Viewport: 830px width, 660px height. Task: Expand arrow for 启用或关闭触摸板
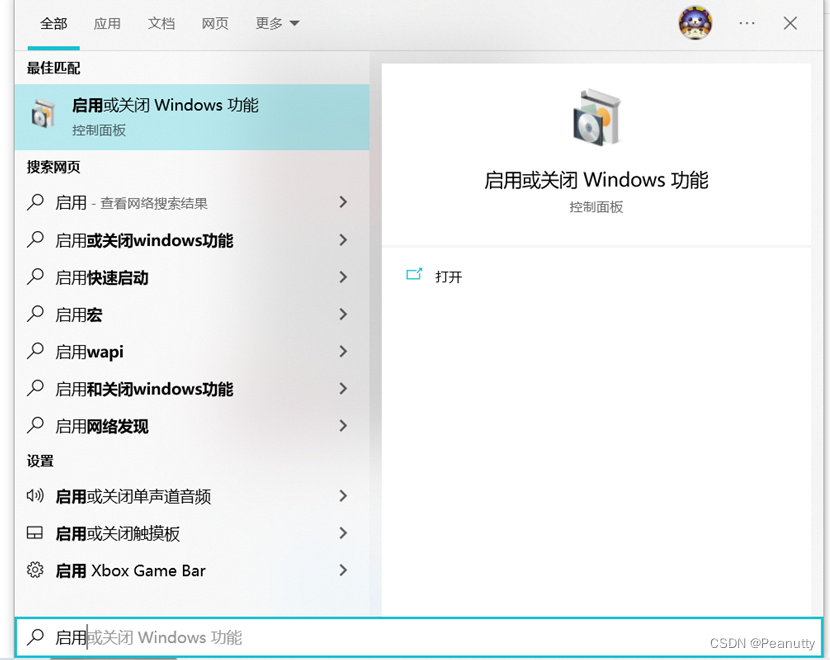coord(343,533)
